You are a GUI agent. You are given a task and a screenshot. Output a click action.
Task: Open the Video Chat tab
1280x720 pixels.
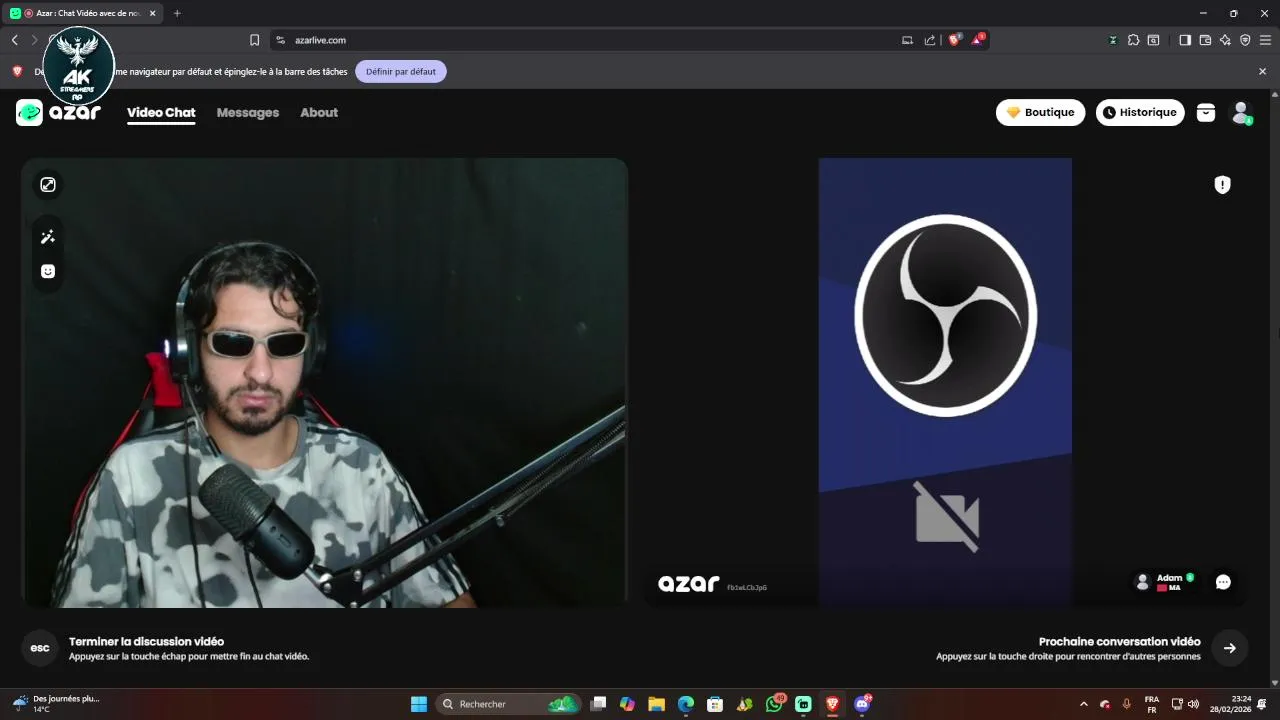click(161, 112)
